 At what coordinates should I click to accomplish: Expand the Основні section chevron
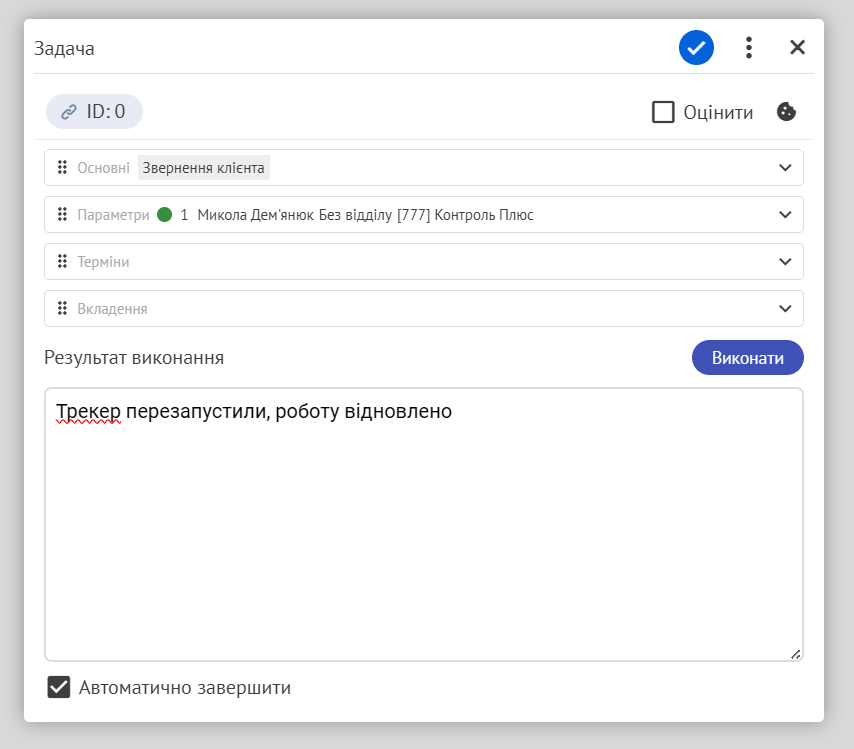[x=785, y=167]
